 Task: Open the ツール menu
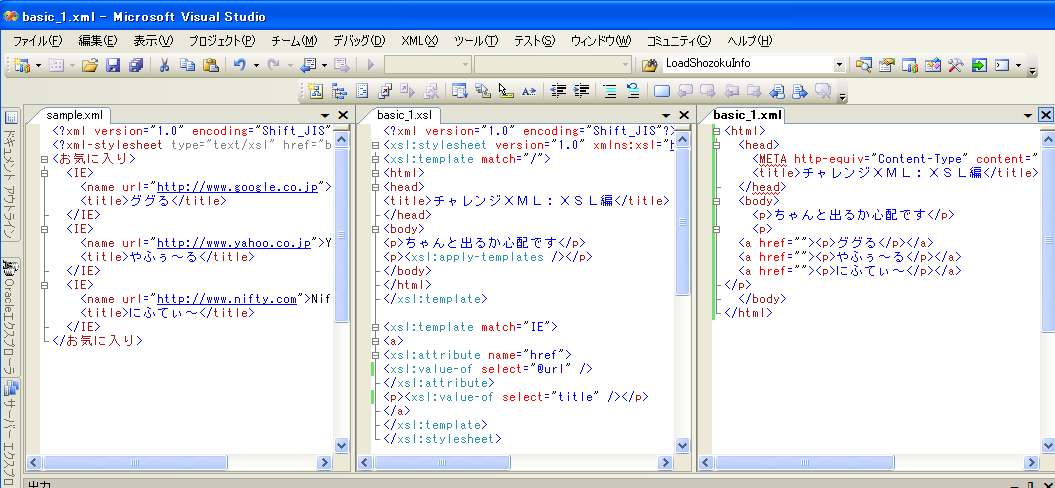pos(476,40)
